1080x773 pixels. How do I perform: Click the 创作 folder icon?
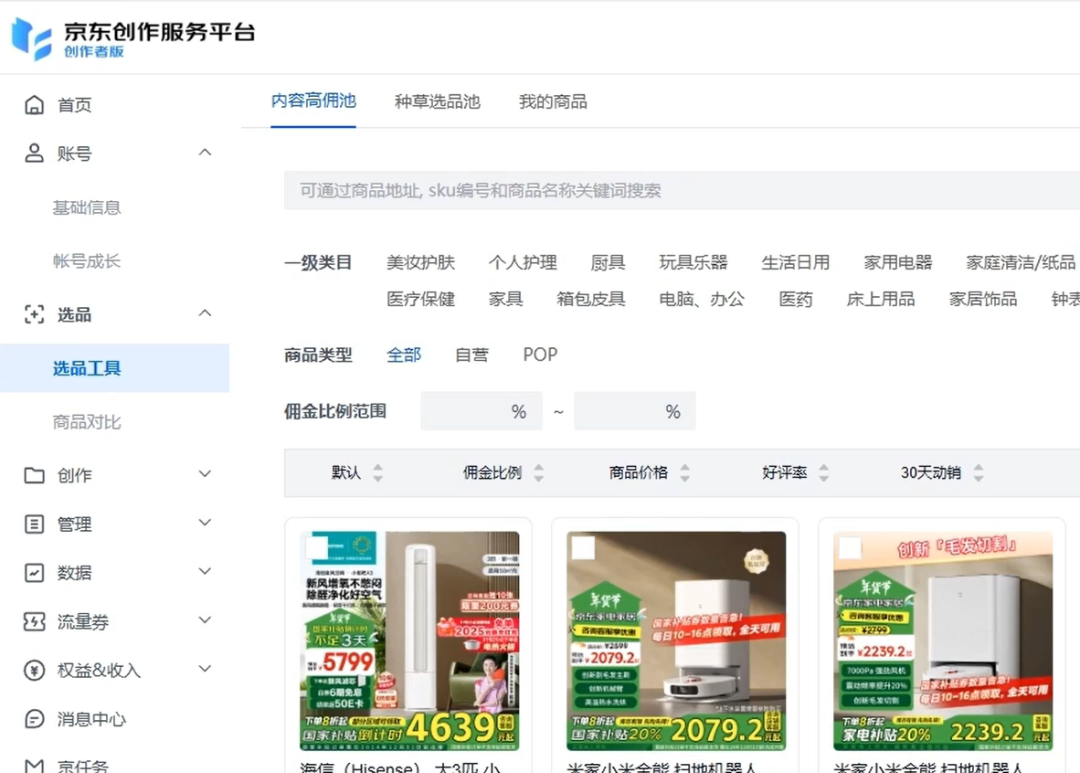pyautogui.click(x=34, y=475)
